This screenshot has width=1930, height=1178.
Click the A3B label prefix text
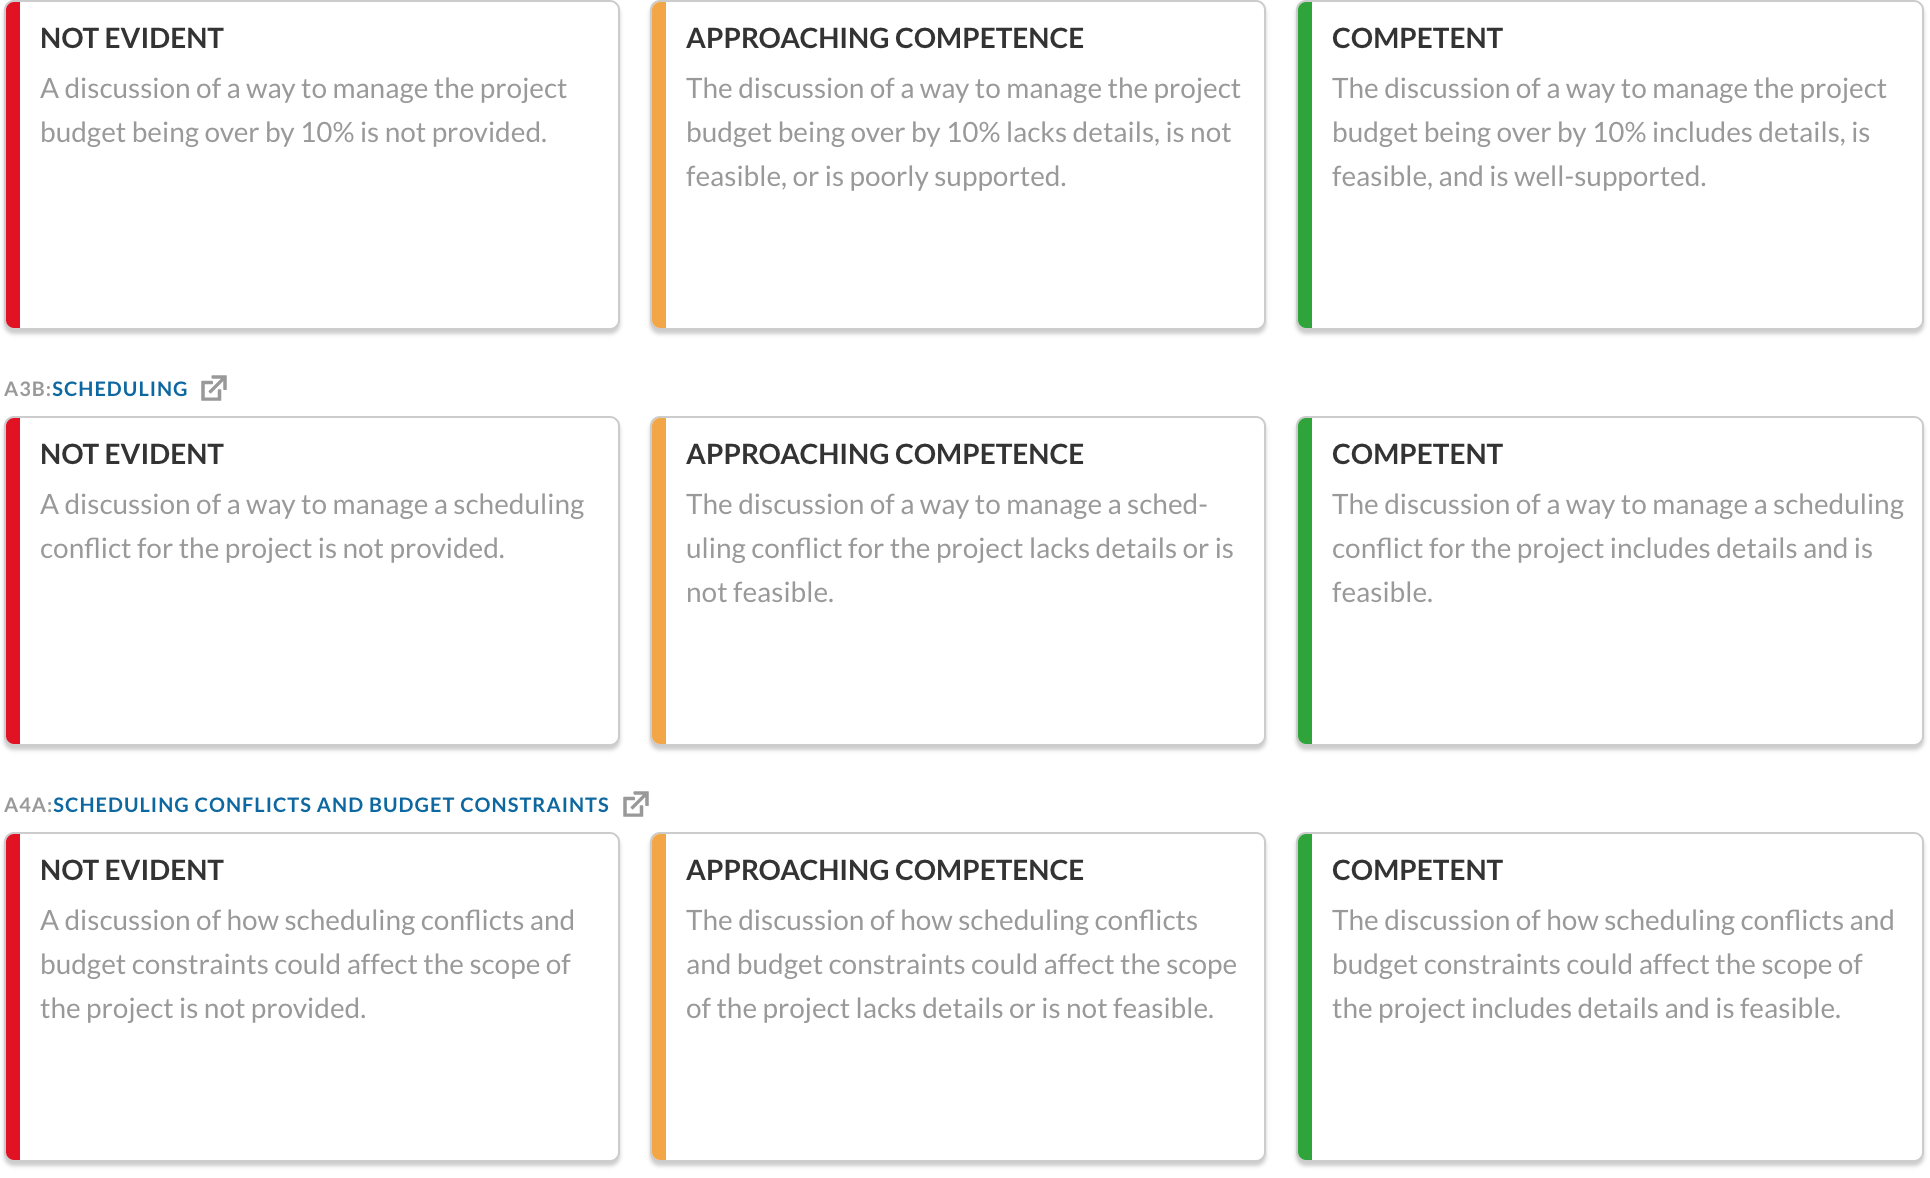(27, 389)
